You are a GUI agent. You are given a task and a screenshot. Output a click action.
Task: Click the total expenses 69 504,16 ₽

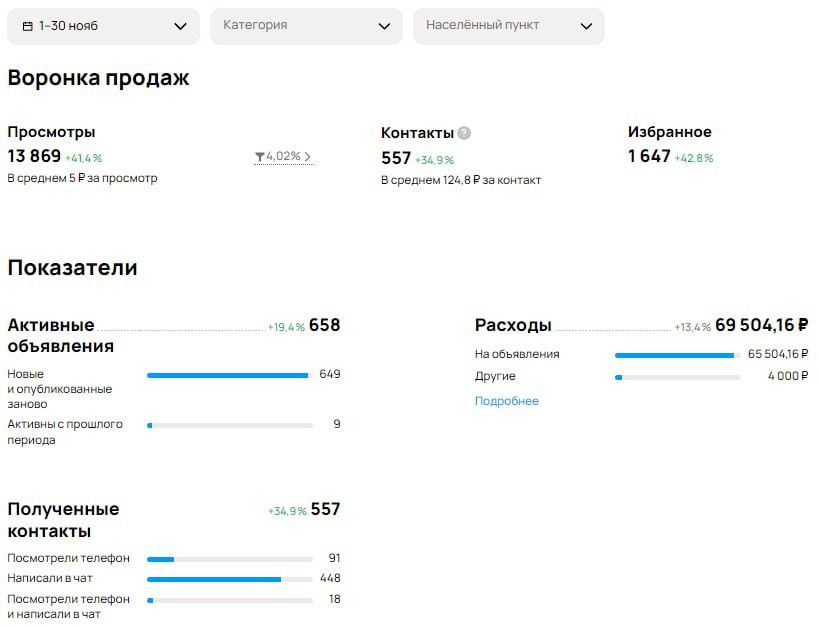coord(762,325)
